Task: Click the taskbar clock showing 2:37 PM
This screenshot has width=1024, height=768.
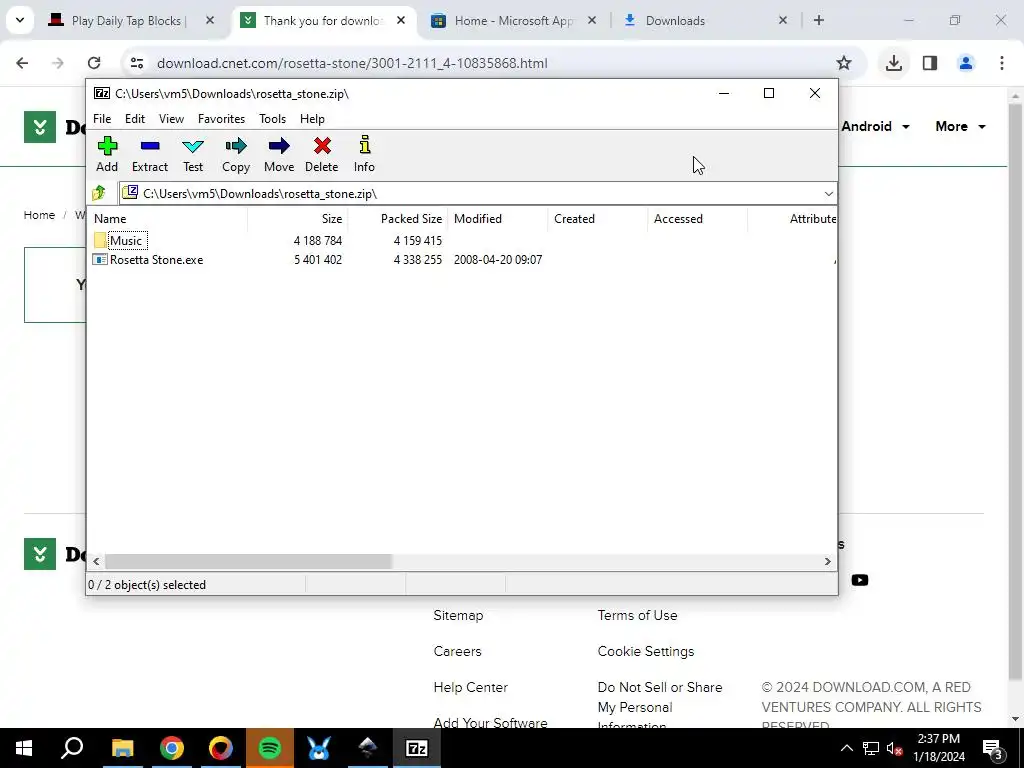Action: [938, 748]
